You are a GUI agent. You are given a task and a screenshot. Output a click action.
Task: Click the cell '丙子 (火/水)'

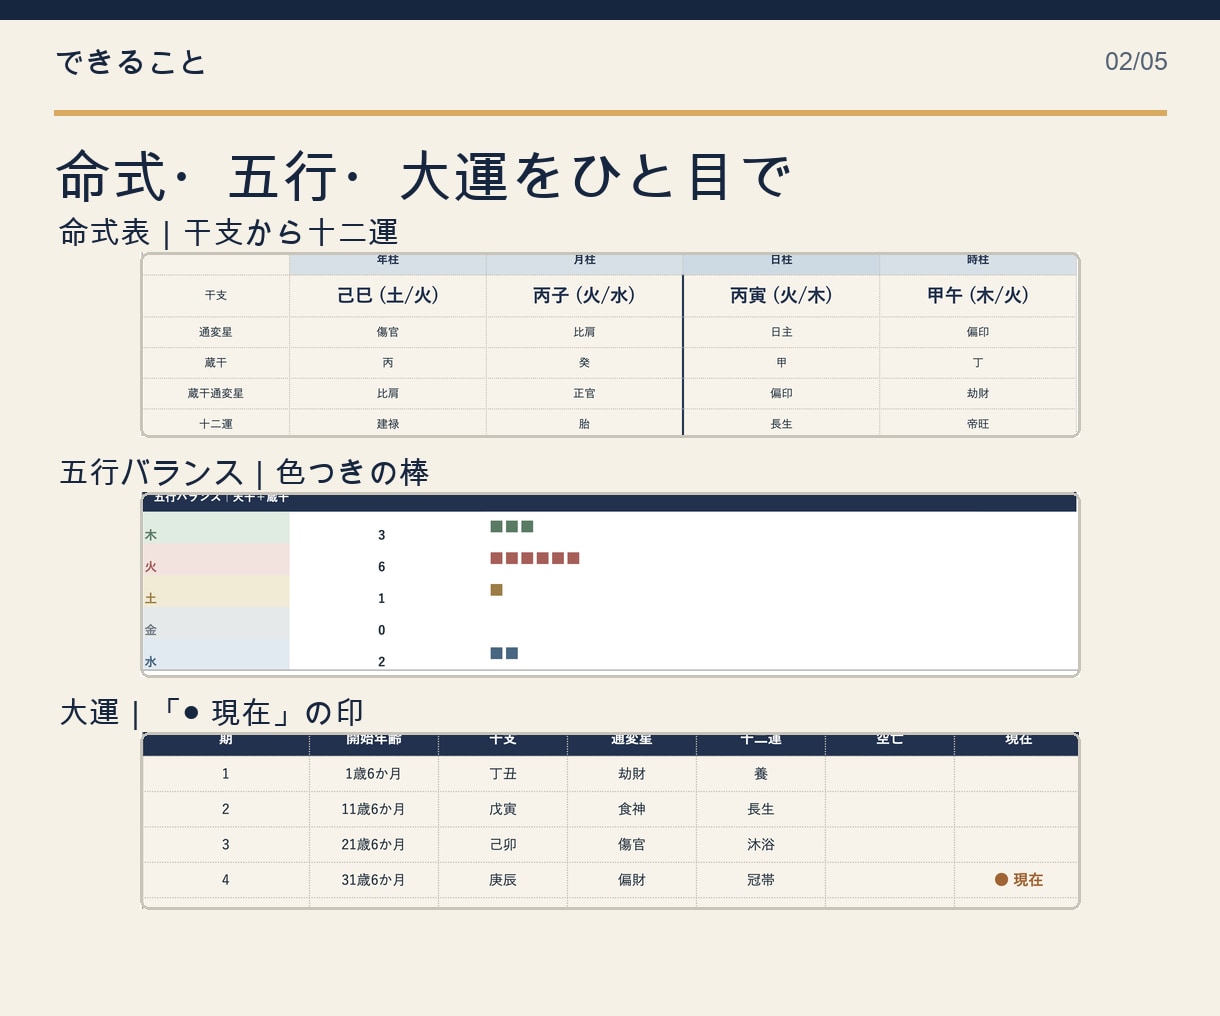585,296
